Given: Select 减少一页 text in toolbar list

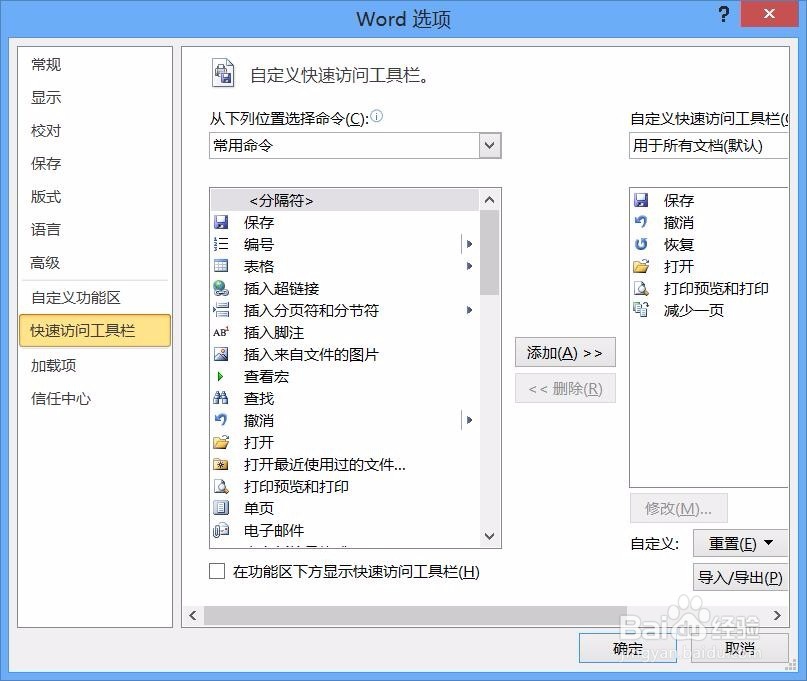Looking at the screenshot, I should [x=694, y=310].
